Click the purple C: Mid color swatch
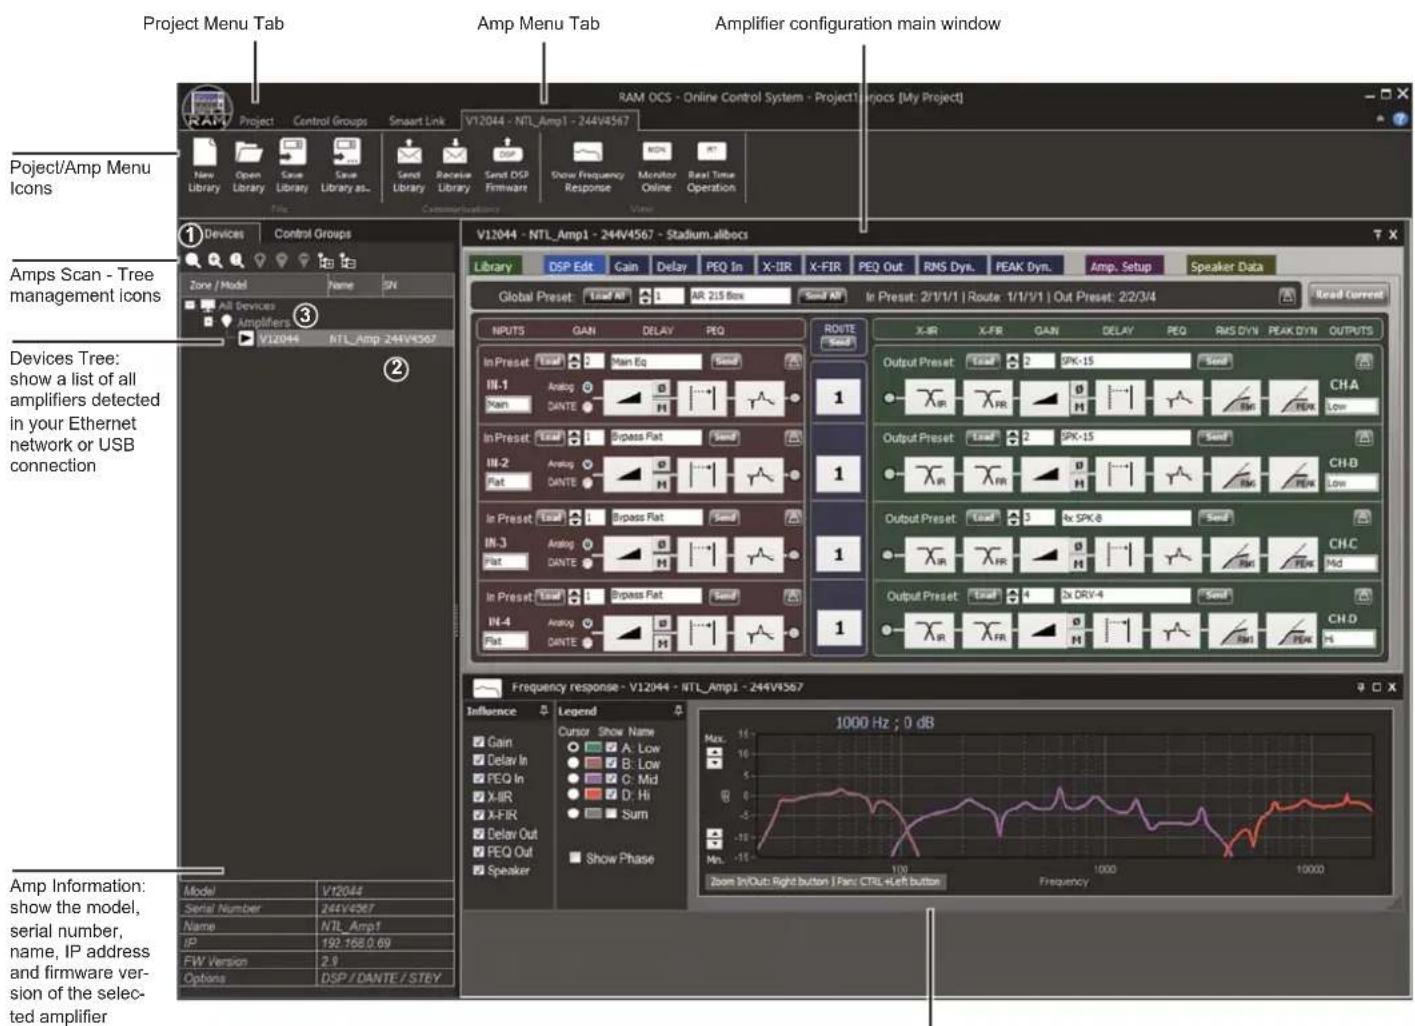The image size is (1415, 1026). pos(592,778)
